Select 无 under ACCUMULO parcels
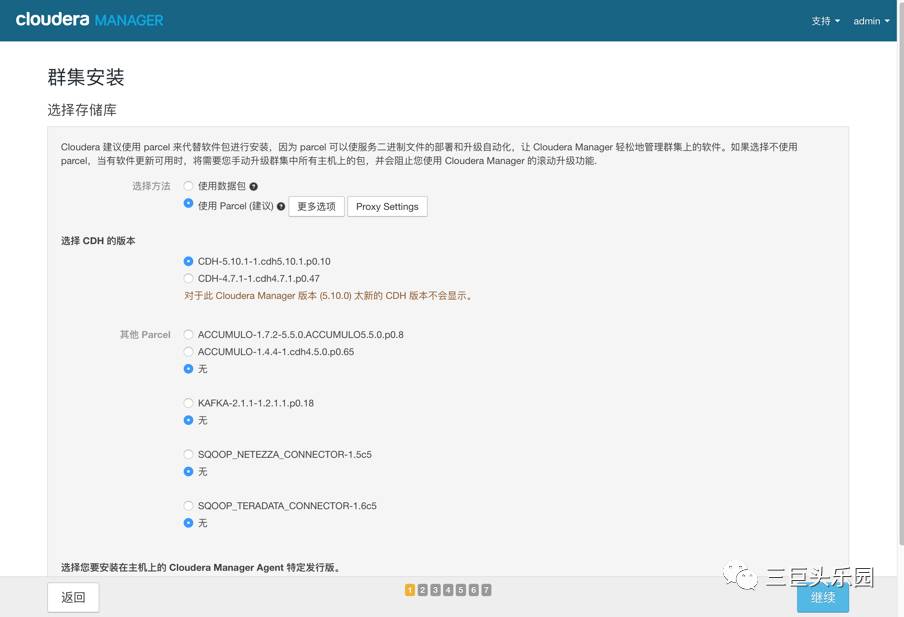This screenshot has height=617, width=904. [188, 368]
